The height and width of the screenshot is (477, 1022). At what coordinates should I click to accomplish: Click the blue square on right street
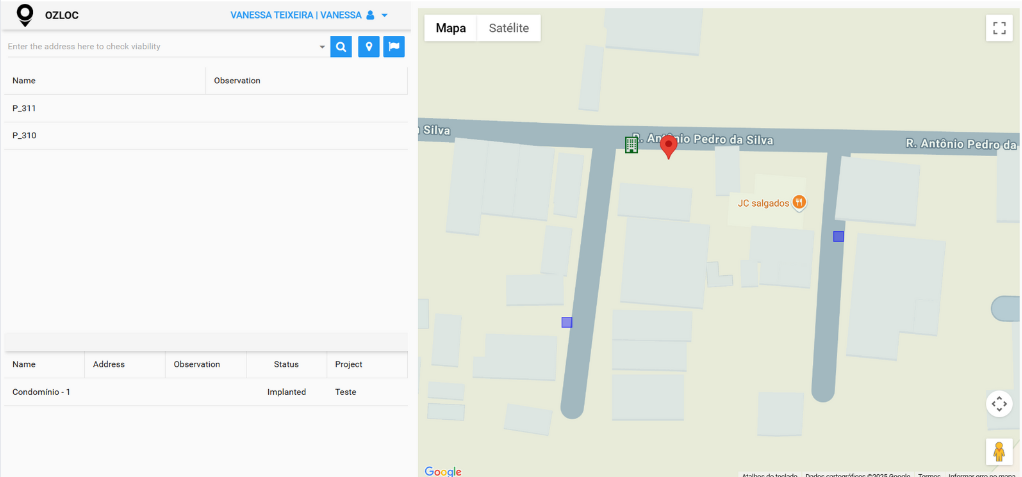coord(838,237)
